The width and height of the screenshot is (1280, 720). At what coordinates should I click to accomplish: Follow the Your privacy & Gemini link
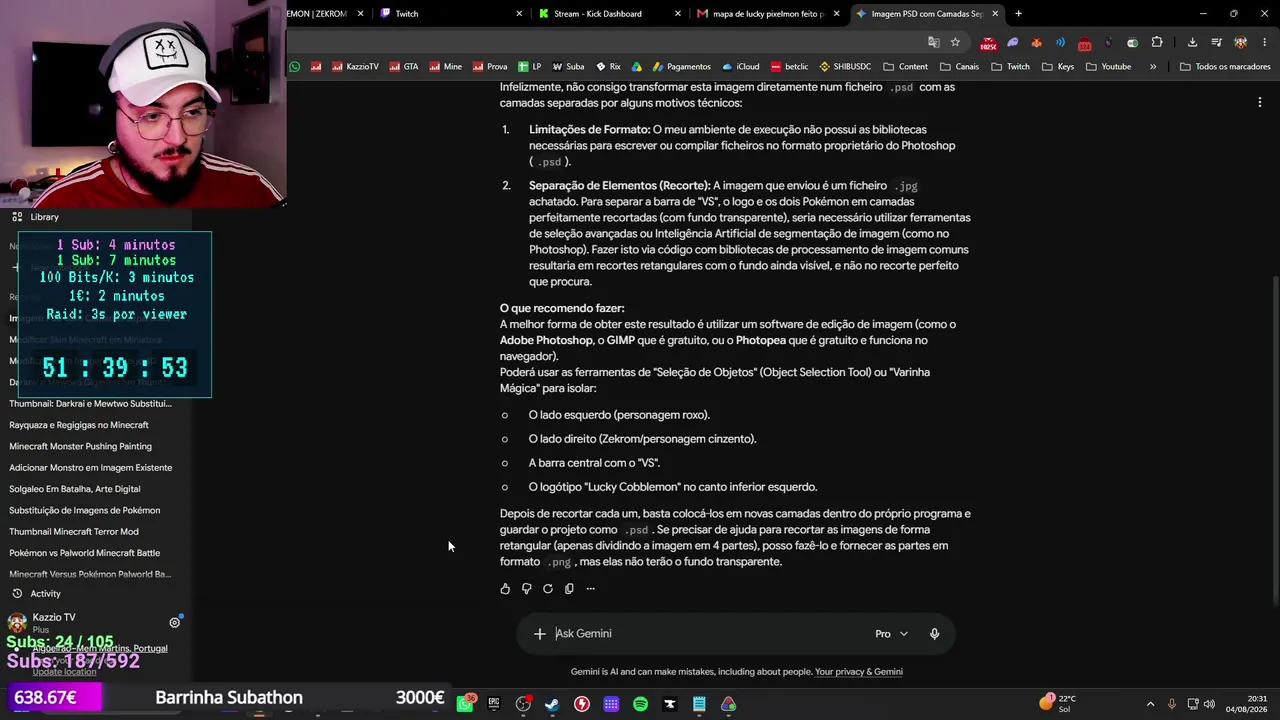[x=859, y=672]
